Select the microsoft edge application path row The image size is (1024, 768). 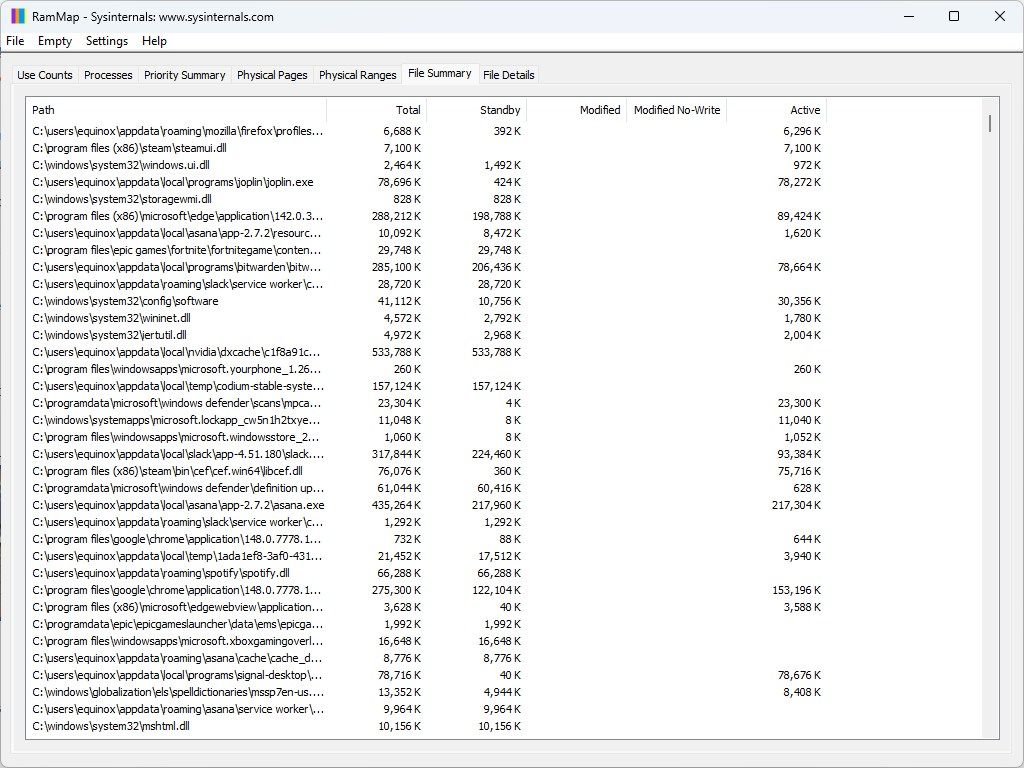coord(427,216)
